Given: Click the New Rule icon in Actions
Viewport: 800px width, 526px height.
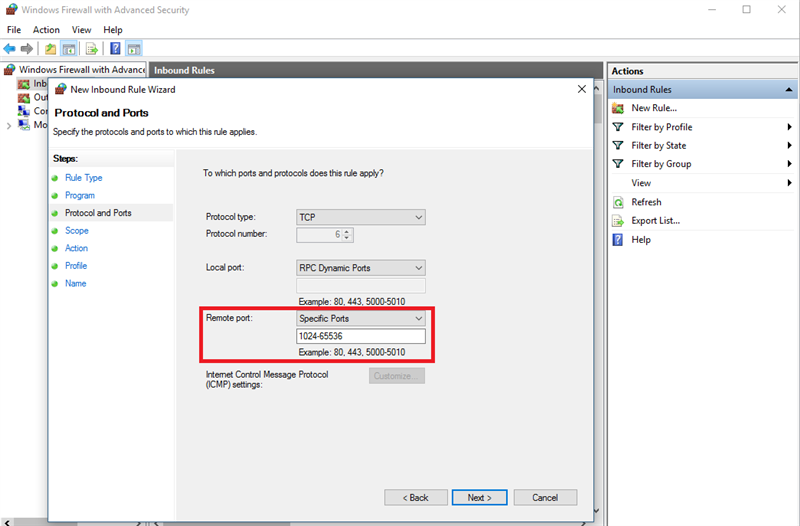Looking at the screenshot, I should coord(618,108).
